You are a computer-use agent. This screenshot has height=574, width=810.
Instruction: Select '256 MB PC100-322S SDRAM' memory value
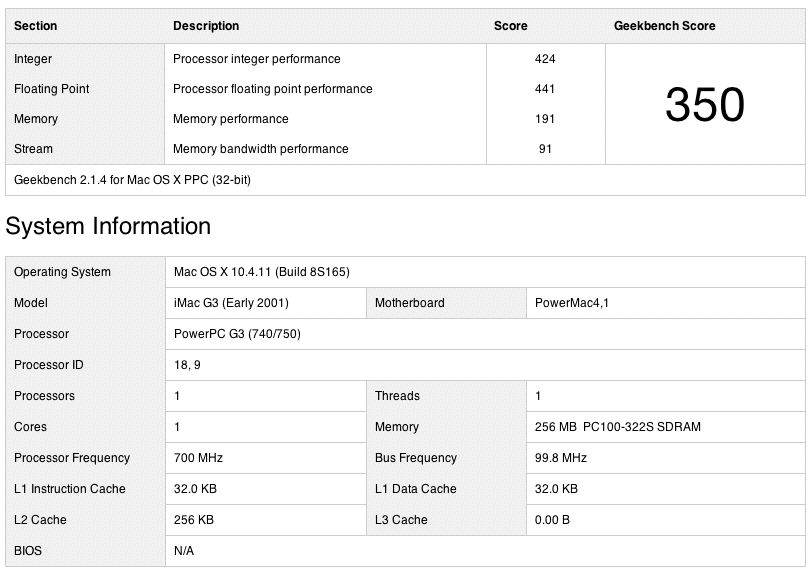618,427
